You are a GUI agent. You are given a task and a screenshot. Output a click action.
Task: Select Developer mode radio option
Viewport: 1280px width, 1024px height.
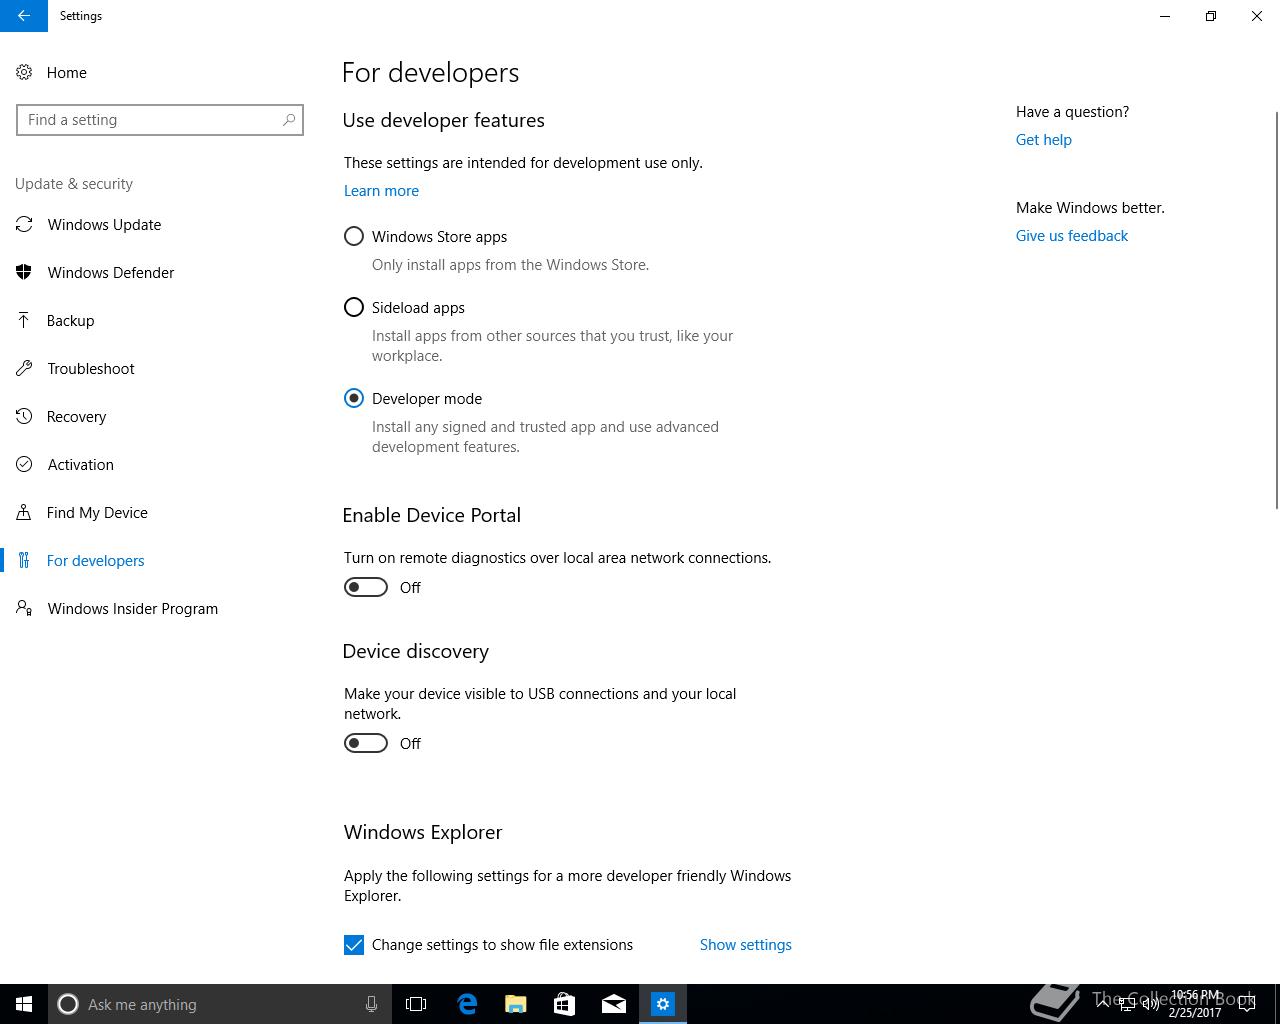point(354,398)
